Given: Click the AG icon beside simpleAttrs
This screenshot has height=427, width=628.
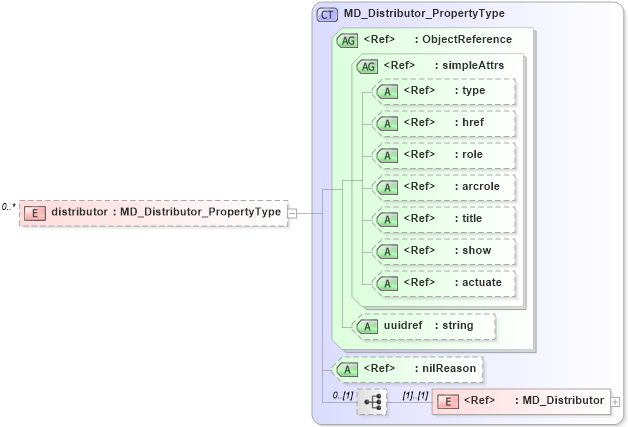Looking at the screenshot, I should pyautogui.click(x=367, y=66).
